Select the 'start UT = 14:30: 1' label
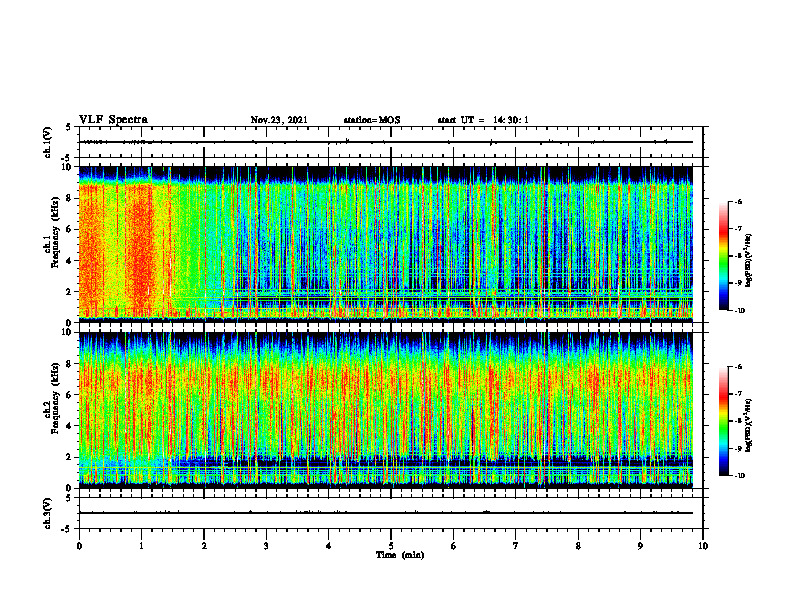Screen dimensions: 792x612 tap(483, 120)
